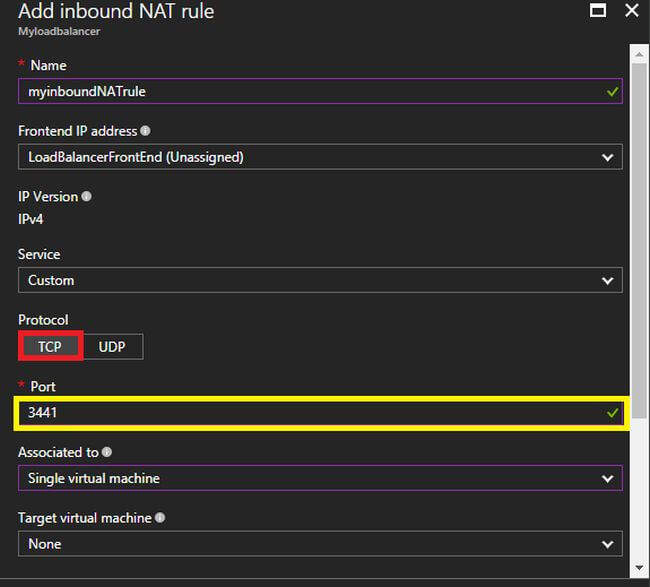Expand the Associated to dropdown
Image resolution: width=650 pixels, height=587 pixels.
[x=320, y=478]
